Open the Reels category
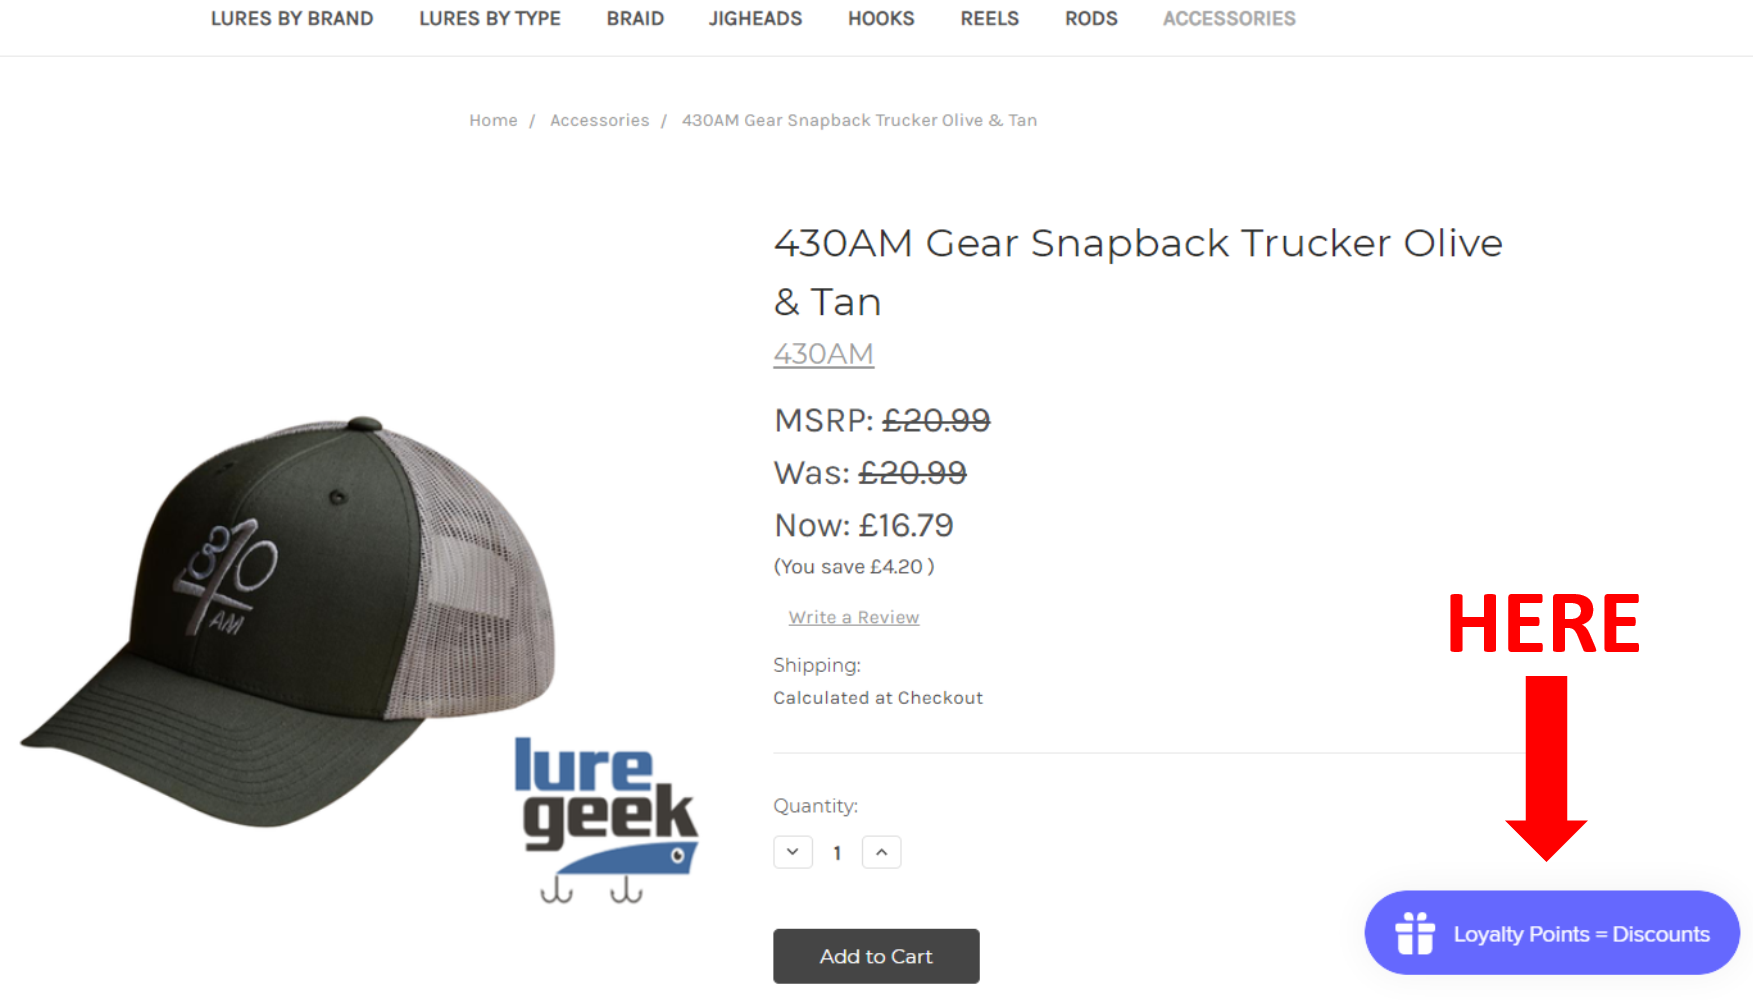 pyautogui.click(x=990, y=19)
